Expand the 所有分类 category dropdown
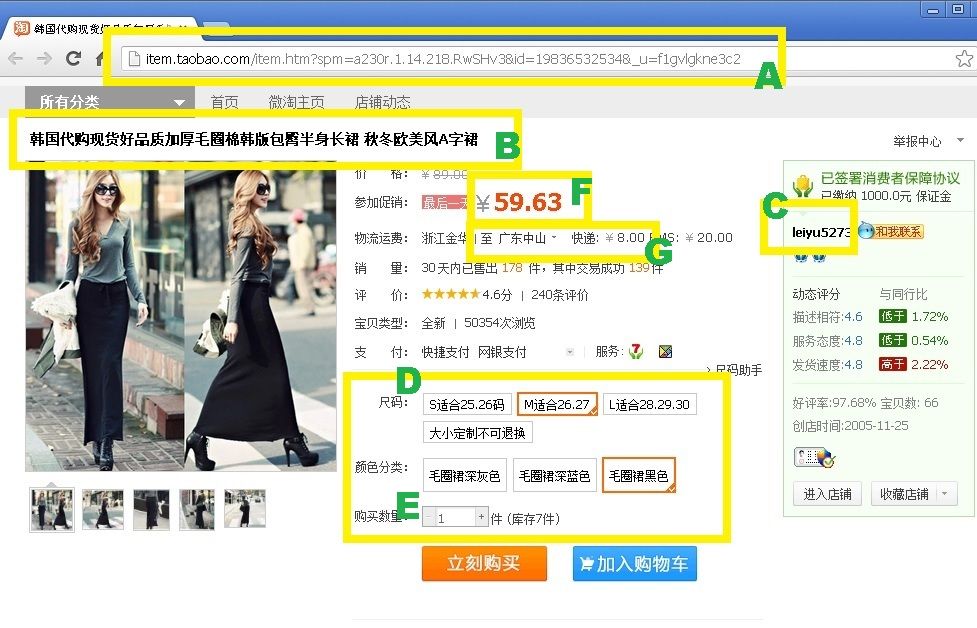Viewport: 977px width, 628px height. tap(110, 102)
